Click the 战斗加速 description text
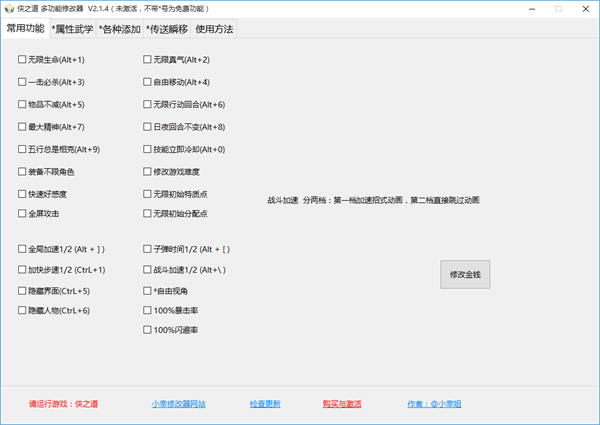Viewport: 600px width, 425px height. click(x=373, y=200)
